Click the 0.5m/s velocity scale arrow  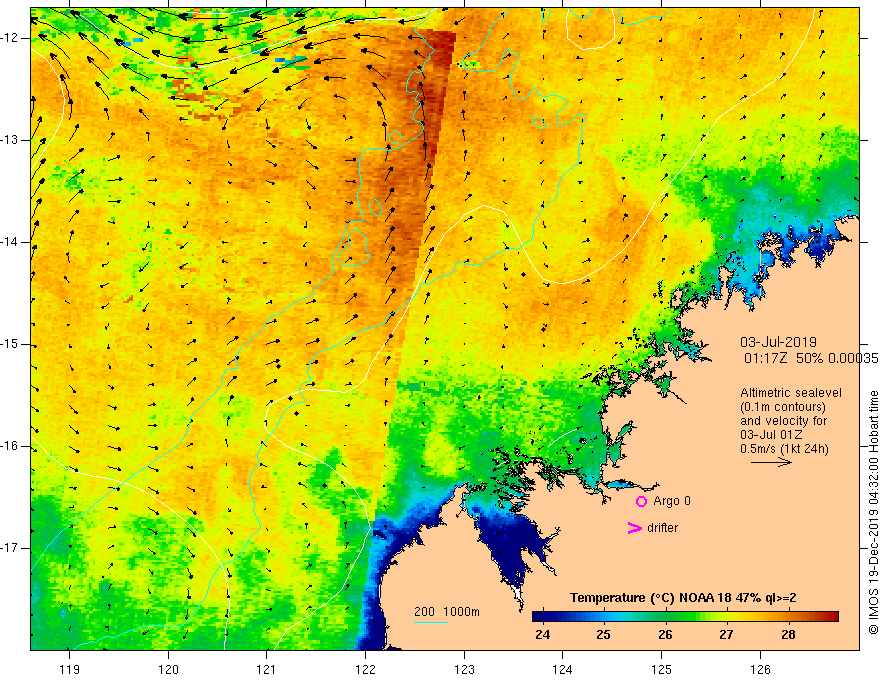tap(771, 462)
